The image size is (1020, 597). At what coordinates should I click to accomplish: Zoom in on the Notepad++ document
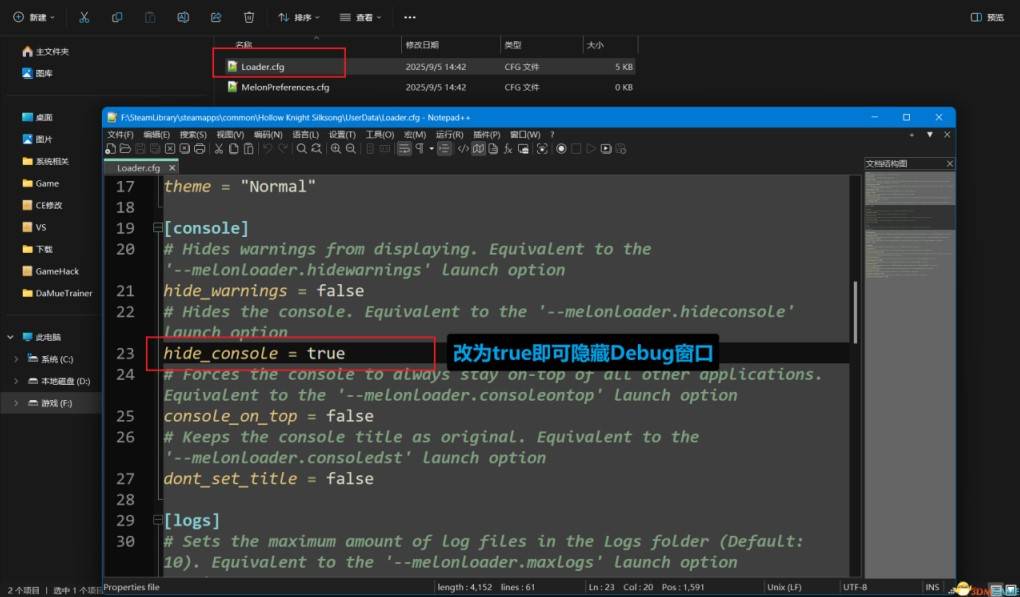336,149
